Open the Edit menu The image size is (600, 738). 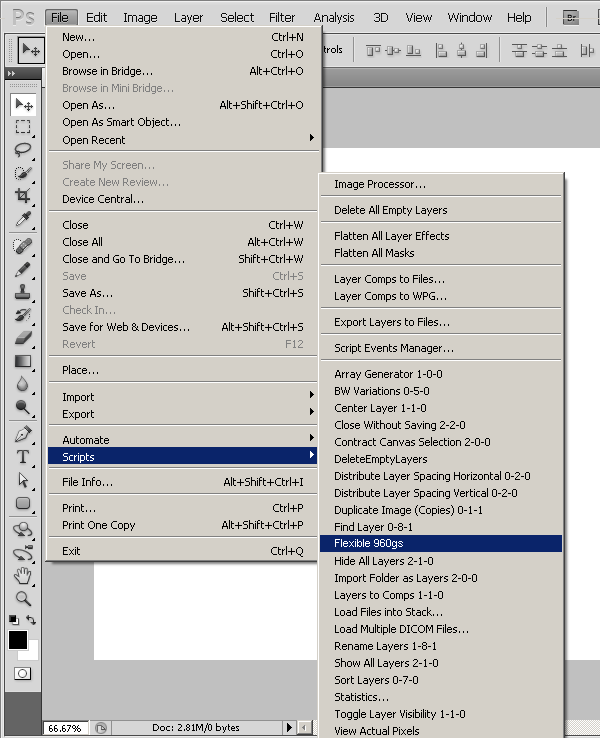coord(96,18)
